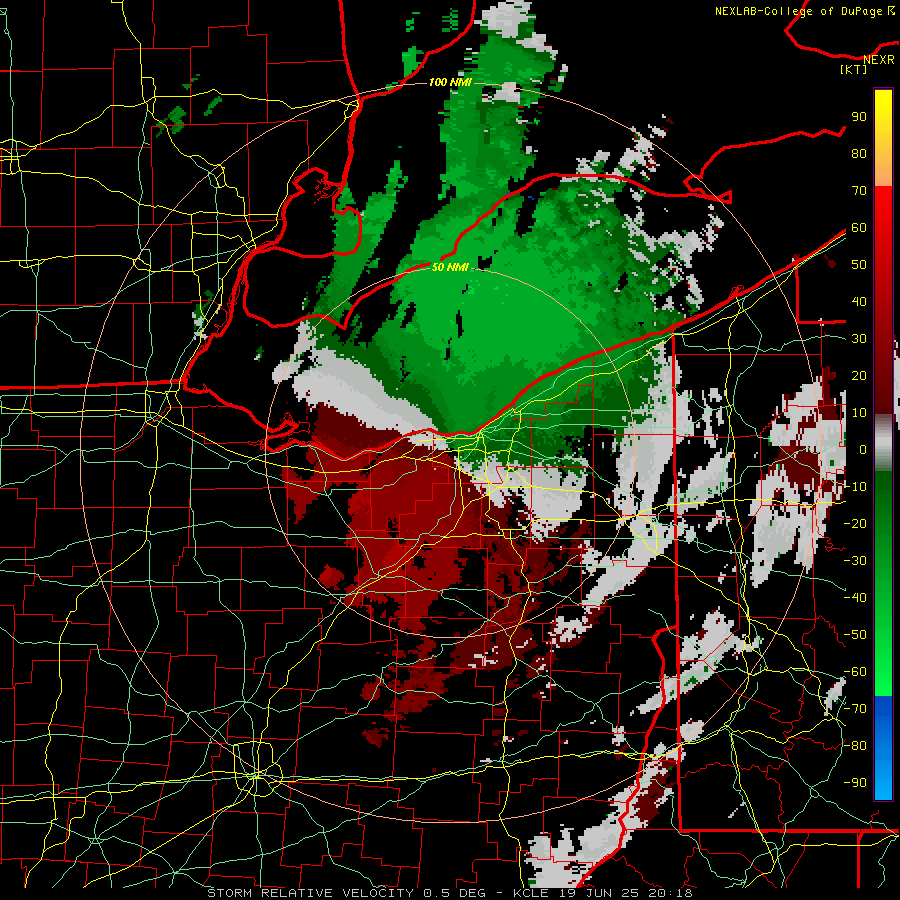The width and height of the screenshot is (900, 900).
Task: Click the 0 value on velocity scale
Action: 863,449
